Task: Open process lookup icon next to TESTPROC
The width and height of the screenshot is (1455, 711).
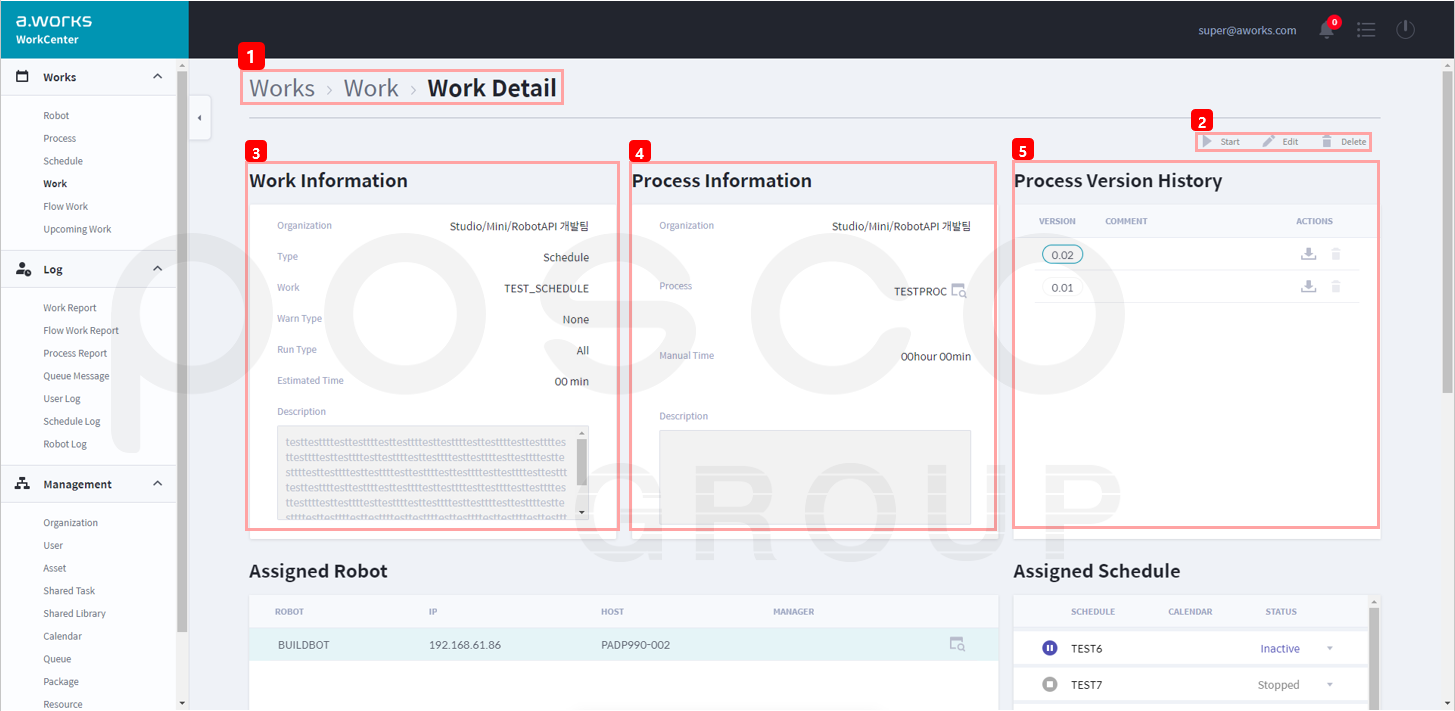Action: [x=959, y=291]
